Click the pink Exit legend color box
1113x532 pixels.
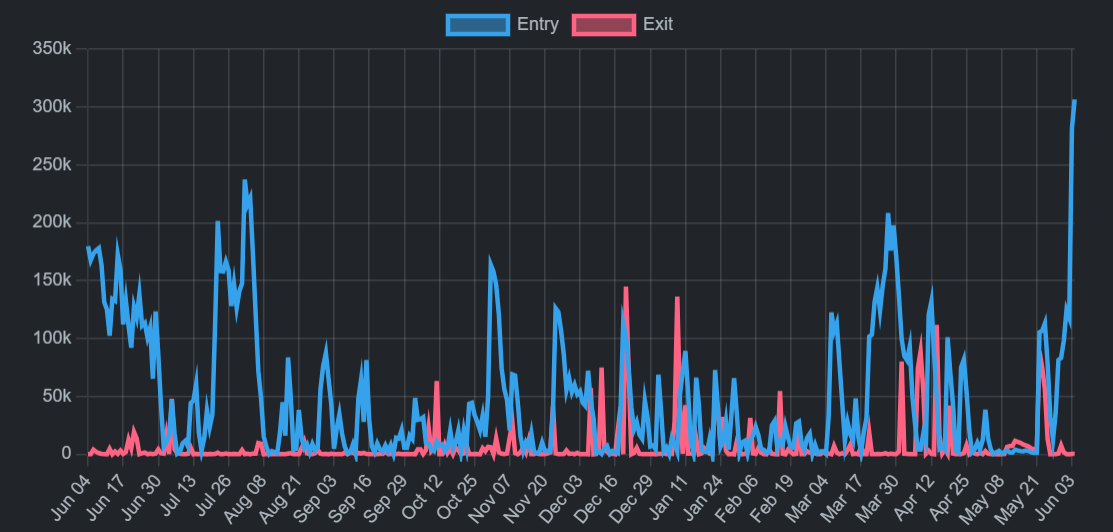click(604, 25)
